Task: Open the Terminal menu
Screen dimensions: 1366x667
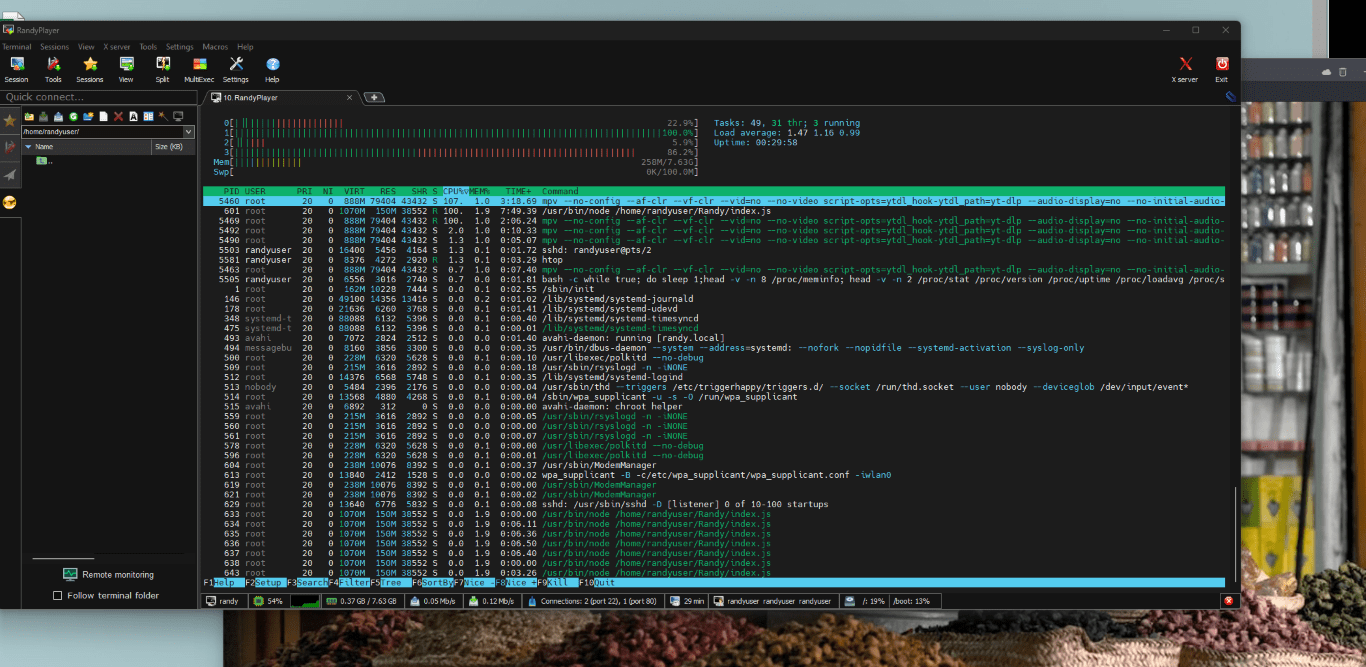Action: pos(17,47)
